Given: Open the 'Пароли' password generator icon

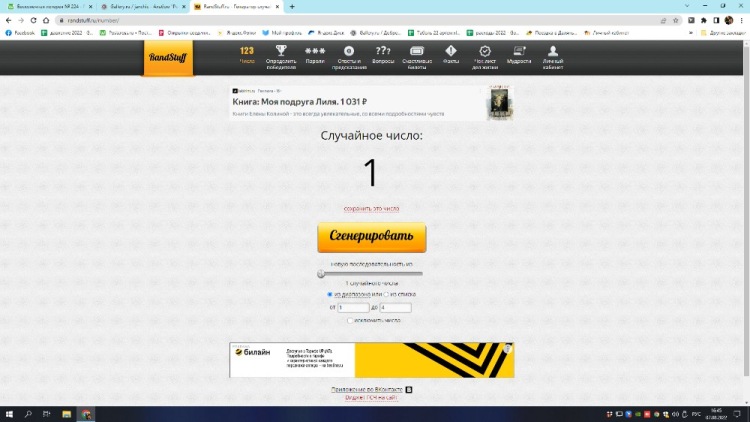Looking at the screenshot, I should pos(315,51).
